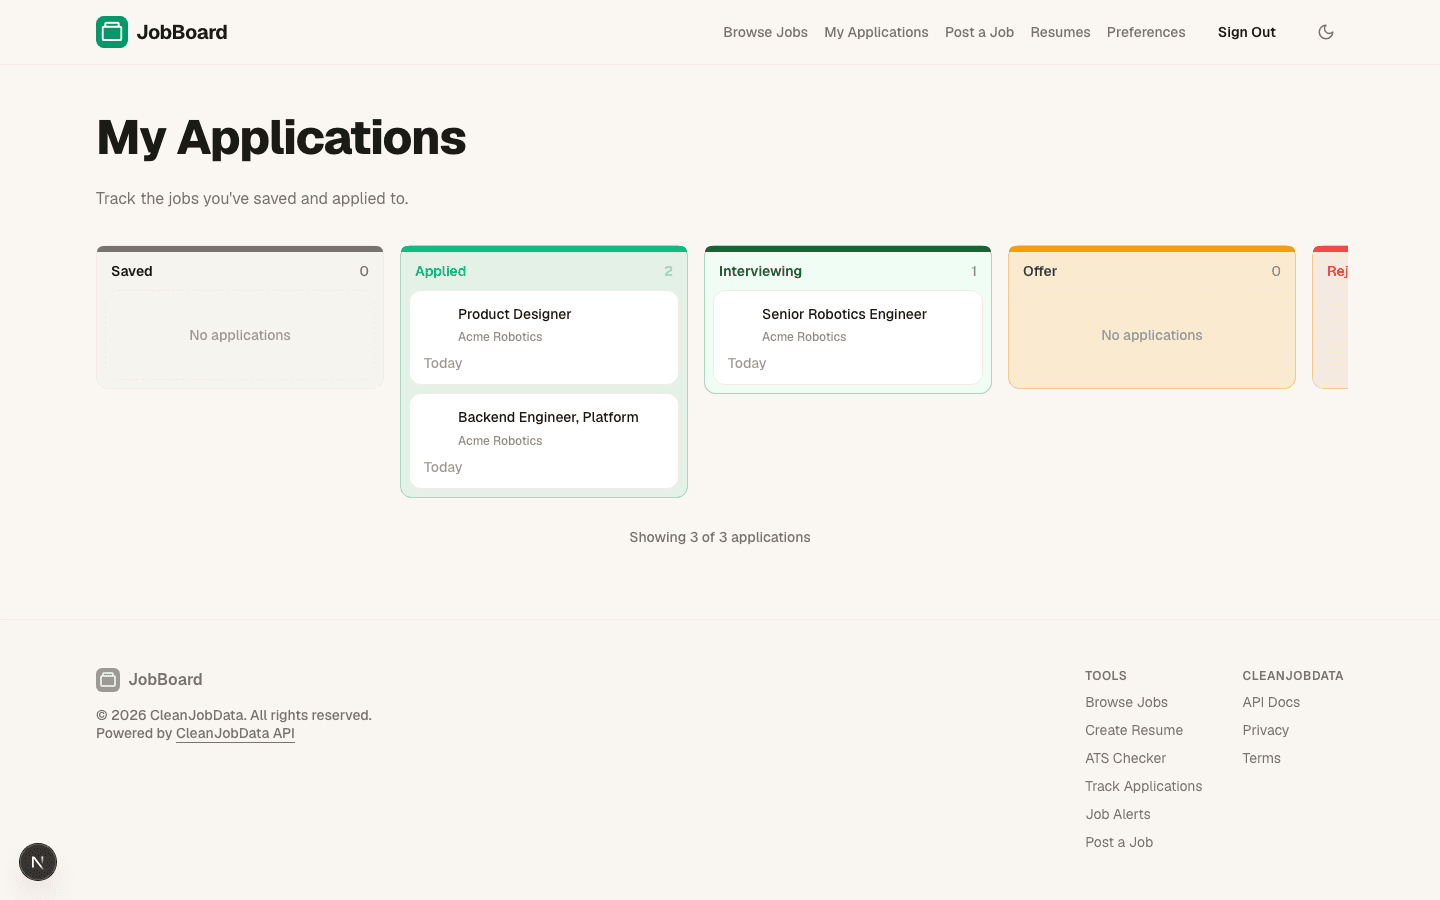Click the "Showing 3 of 3 applications" text

pyautogui.click(x=720, y=537)
